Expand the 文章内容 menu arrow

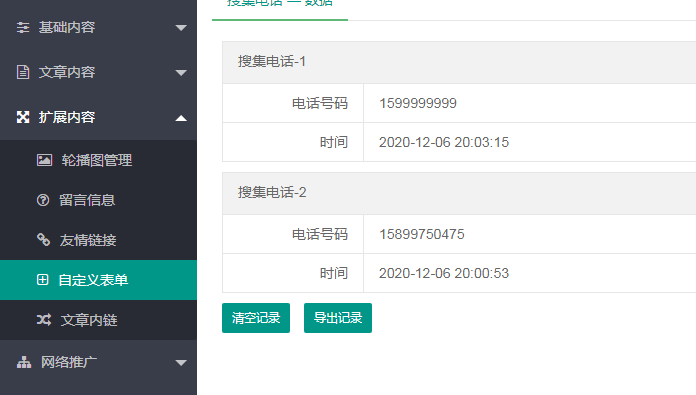[x=181, y=73]
